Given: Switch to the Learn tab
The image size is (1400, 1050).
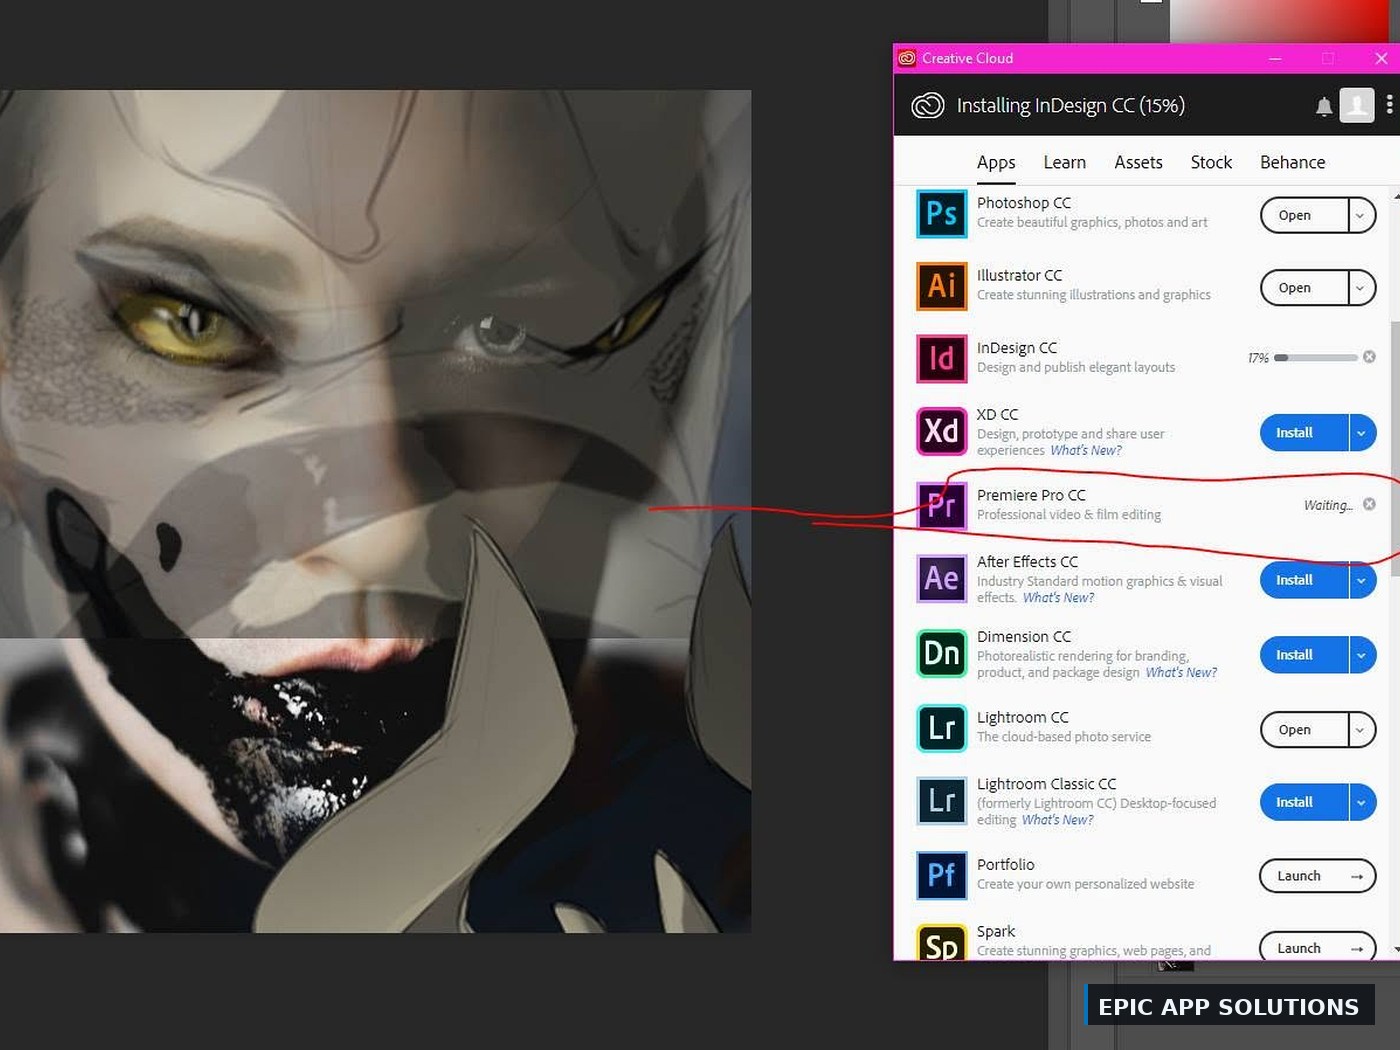Looking at the screenshot, I should [1064, 162].
